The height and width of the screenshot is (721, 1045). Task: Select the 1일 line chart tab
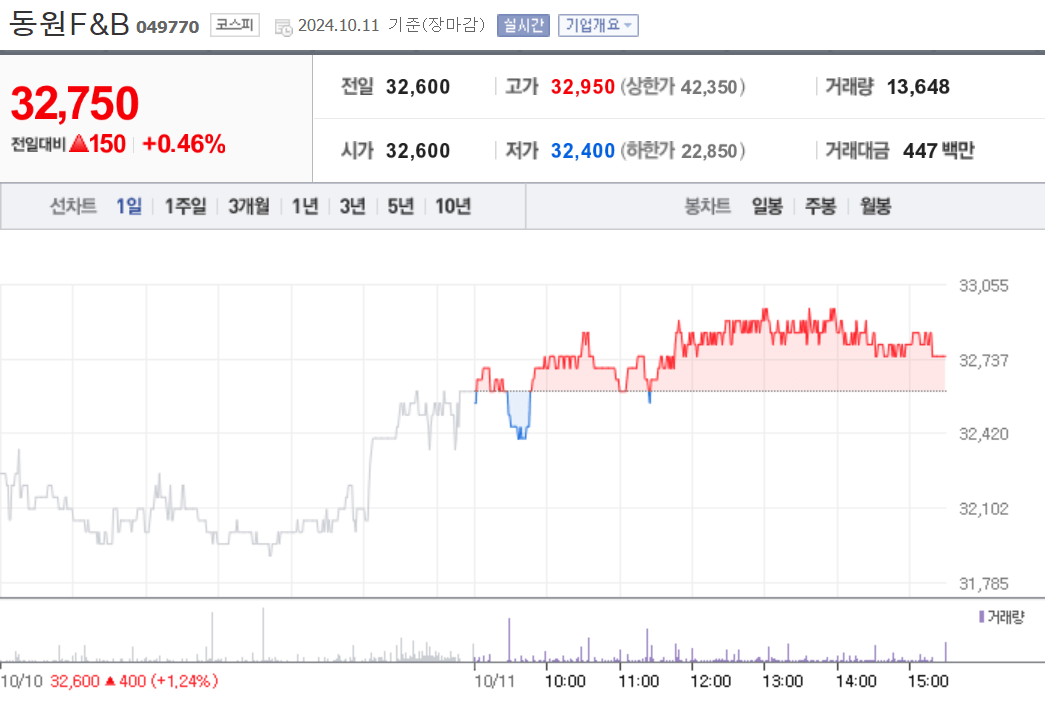click(129, 206)
